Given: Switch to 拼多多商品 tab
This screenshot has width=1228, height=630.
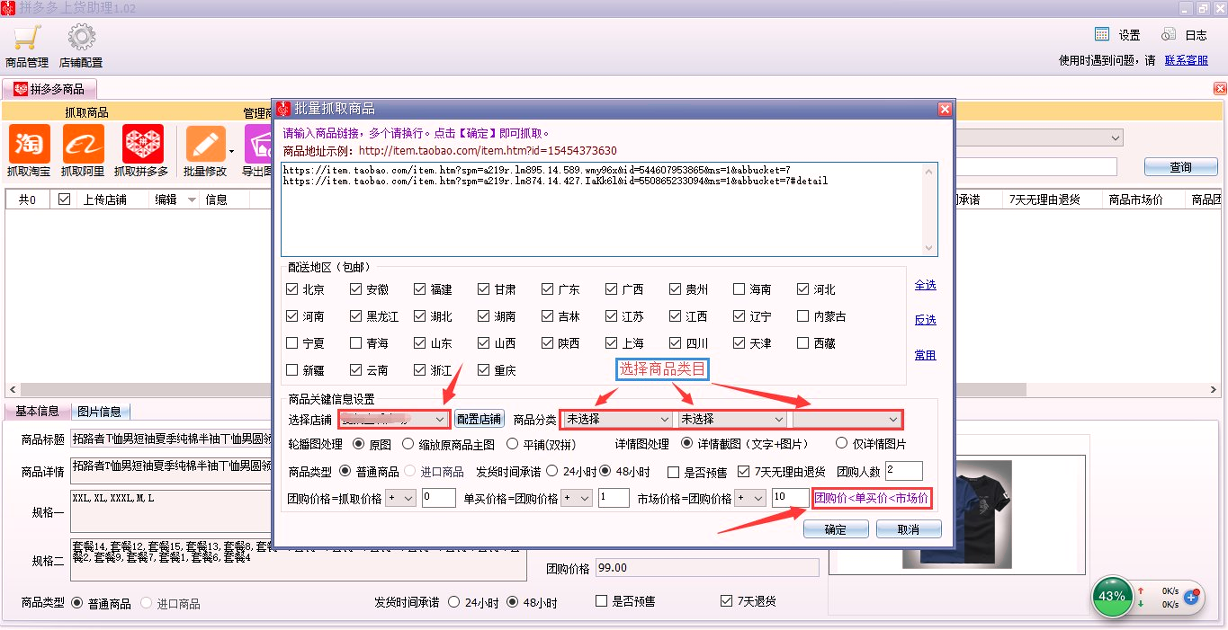Looking at the screenshot, I should tap(50, 88).
